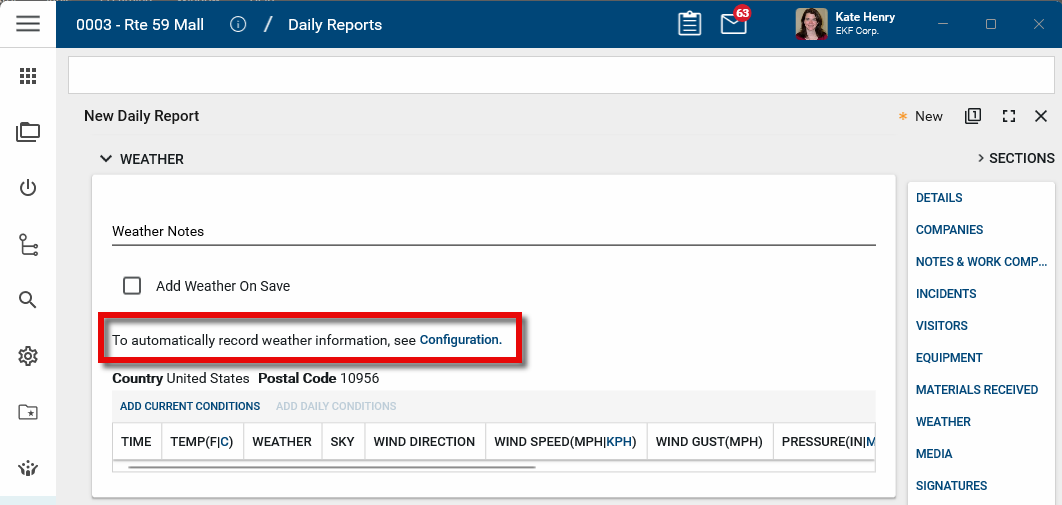Open the search icon in sidebar
This screenshot has width=1062, height=505.
click(28, 300)
